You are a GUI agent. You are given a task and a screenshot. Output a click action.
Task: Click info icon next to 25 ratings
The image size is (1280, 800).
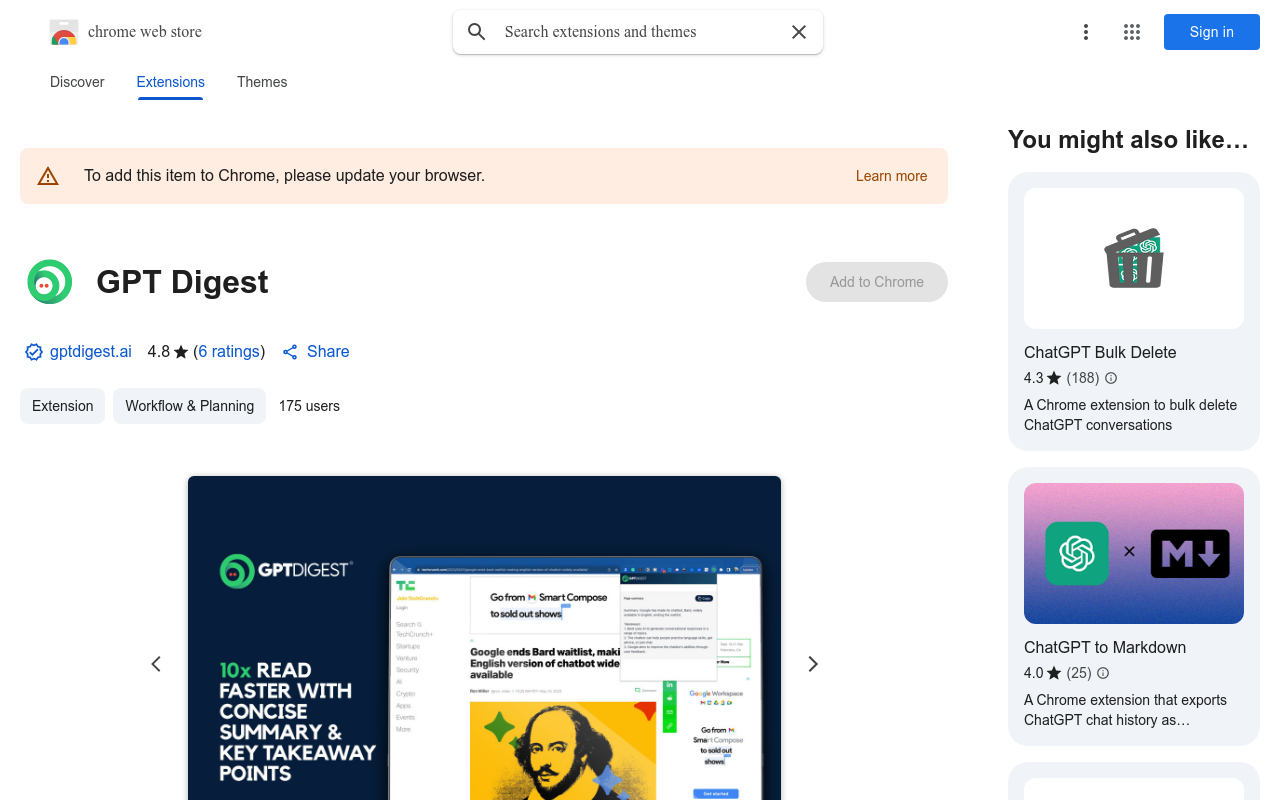(1103, 673)
